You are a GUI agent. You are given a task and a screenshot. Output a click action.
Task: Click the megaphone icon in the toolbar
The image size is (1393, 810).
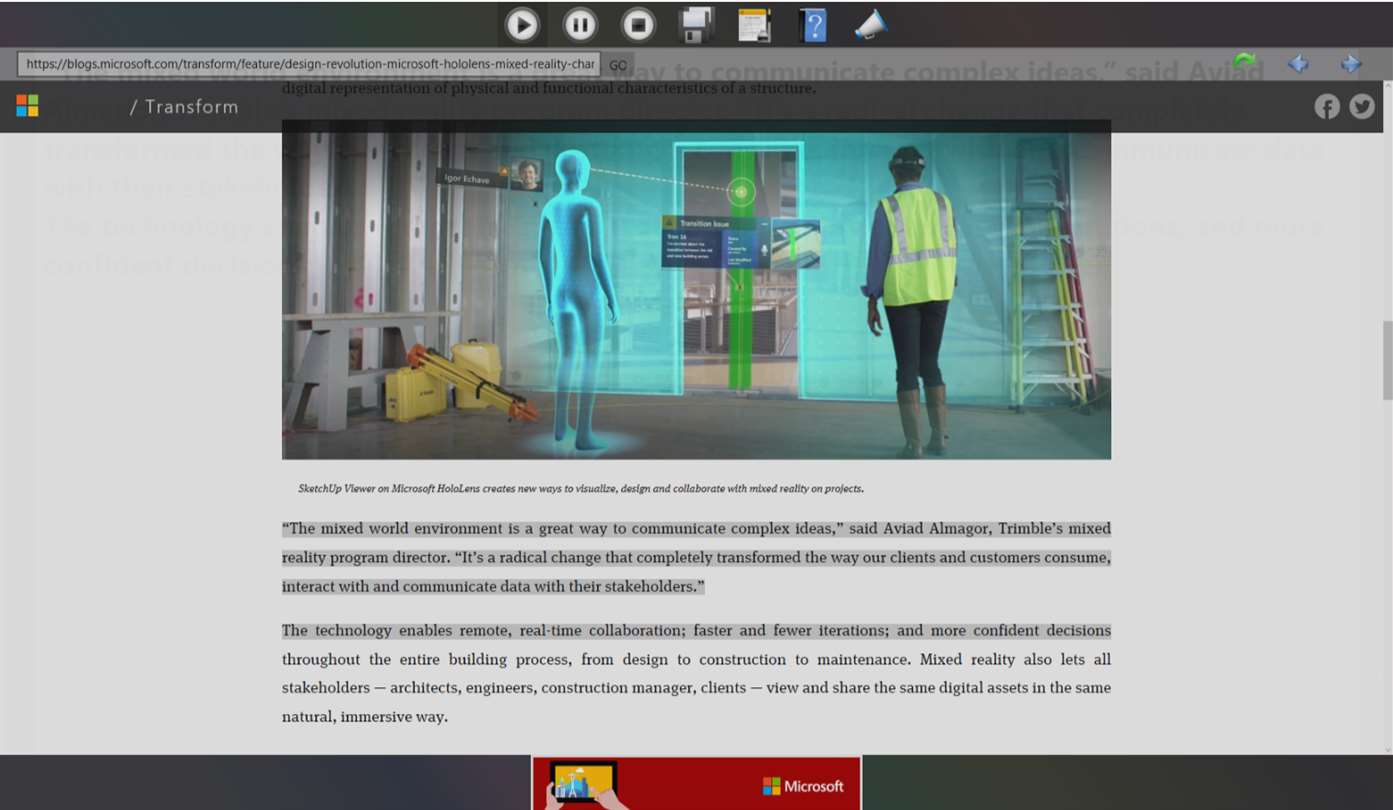871,25
